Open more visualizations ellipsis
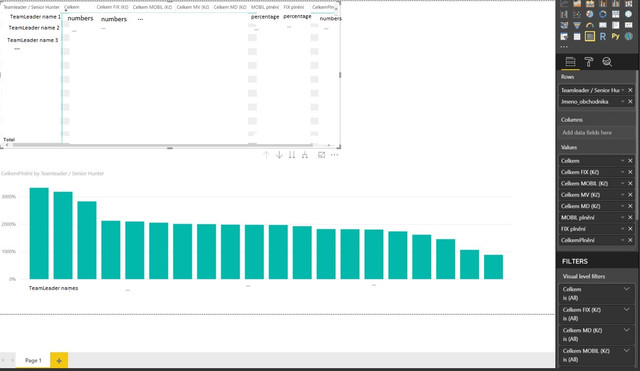 pos(564,47)
